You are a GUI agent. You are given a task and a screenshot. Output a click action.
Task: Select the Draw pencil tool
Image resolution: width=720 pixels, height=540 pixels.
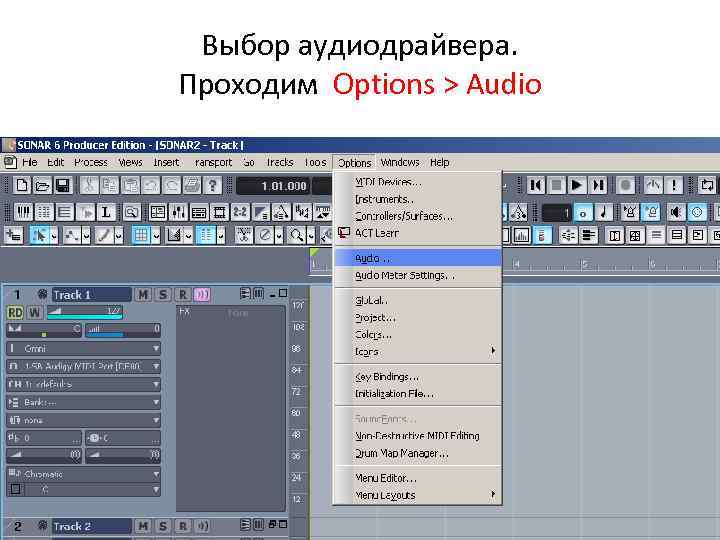click(x=104, y=235)
